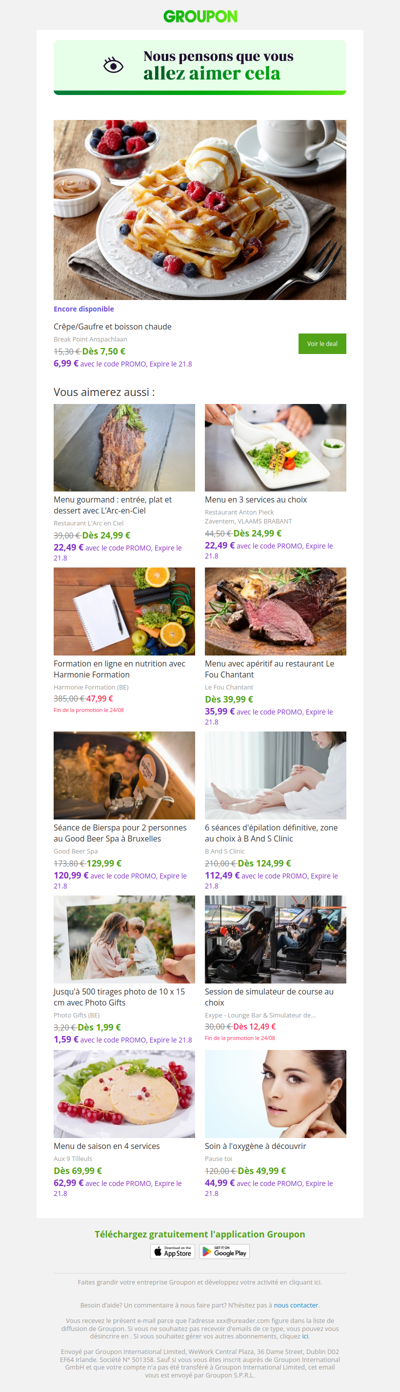The image size is (400, 1392).
Task: Open the Google Play download badge
Action: pyautogui.click(x=225, y=1251)
